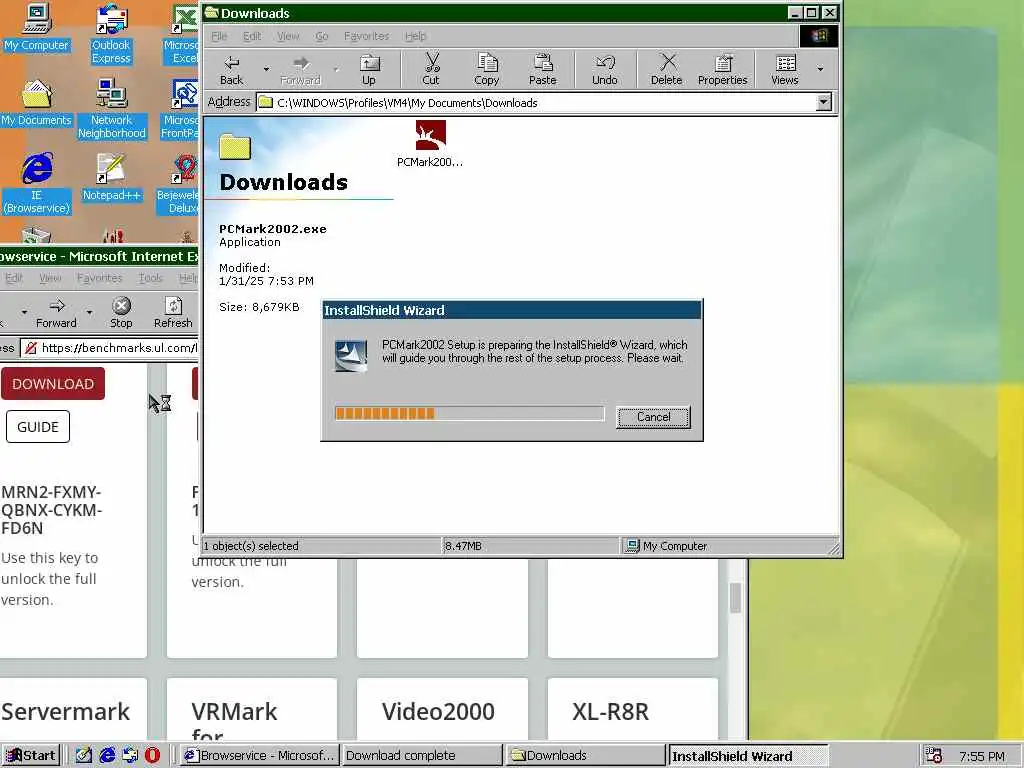This screenshot has height=768, width=1024.
Task: Open the Favorites menu in Downloads
Action: pyautogui.click(x=366, y=36)
